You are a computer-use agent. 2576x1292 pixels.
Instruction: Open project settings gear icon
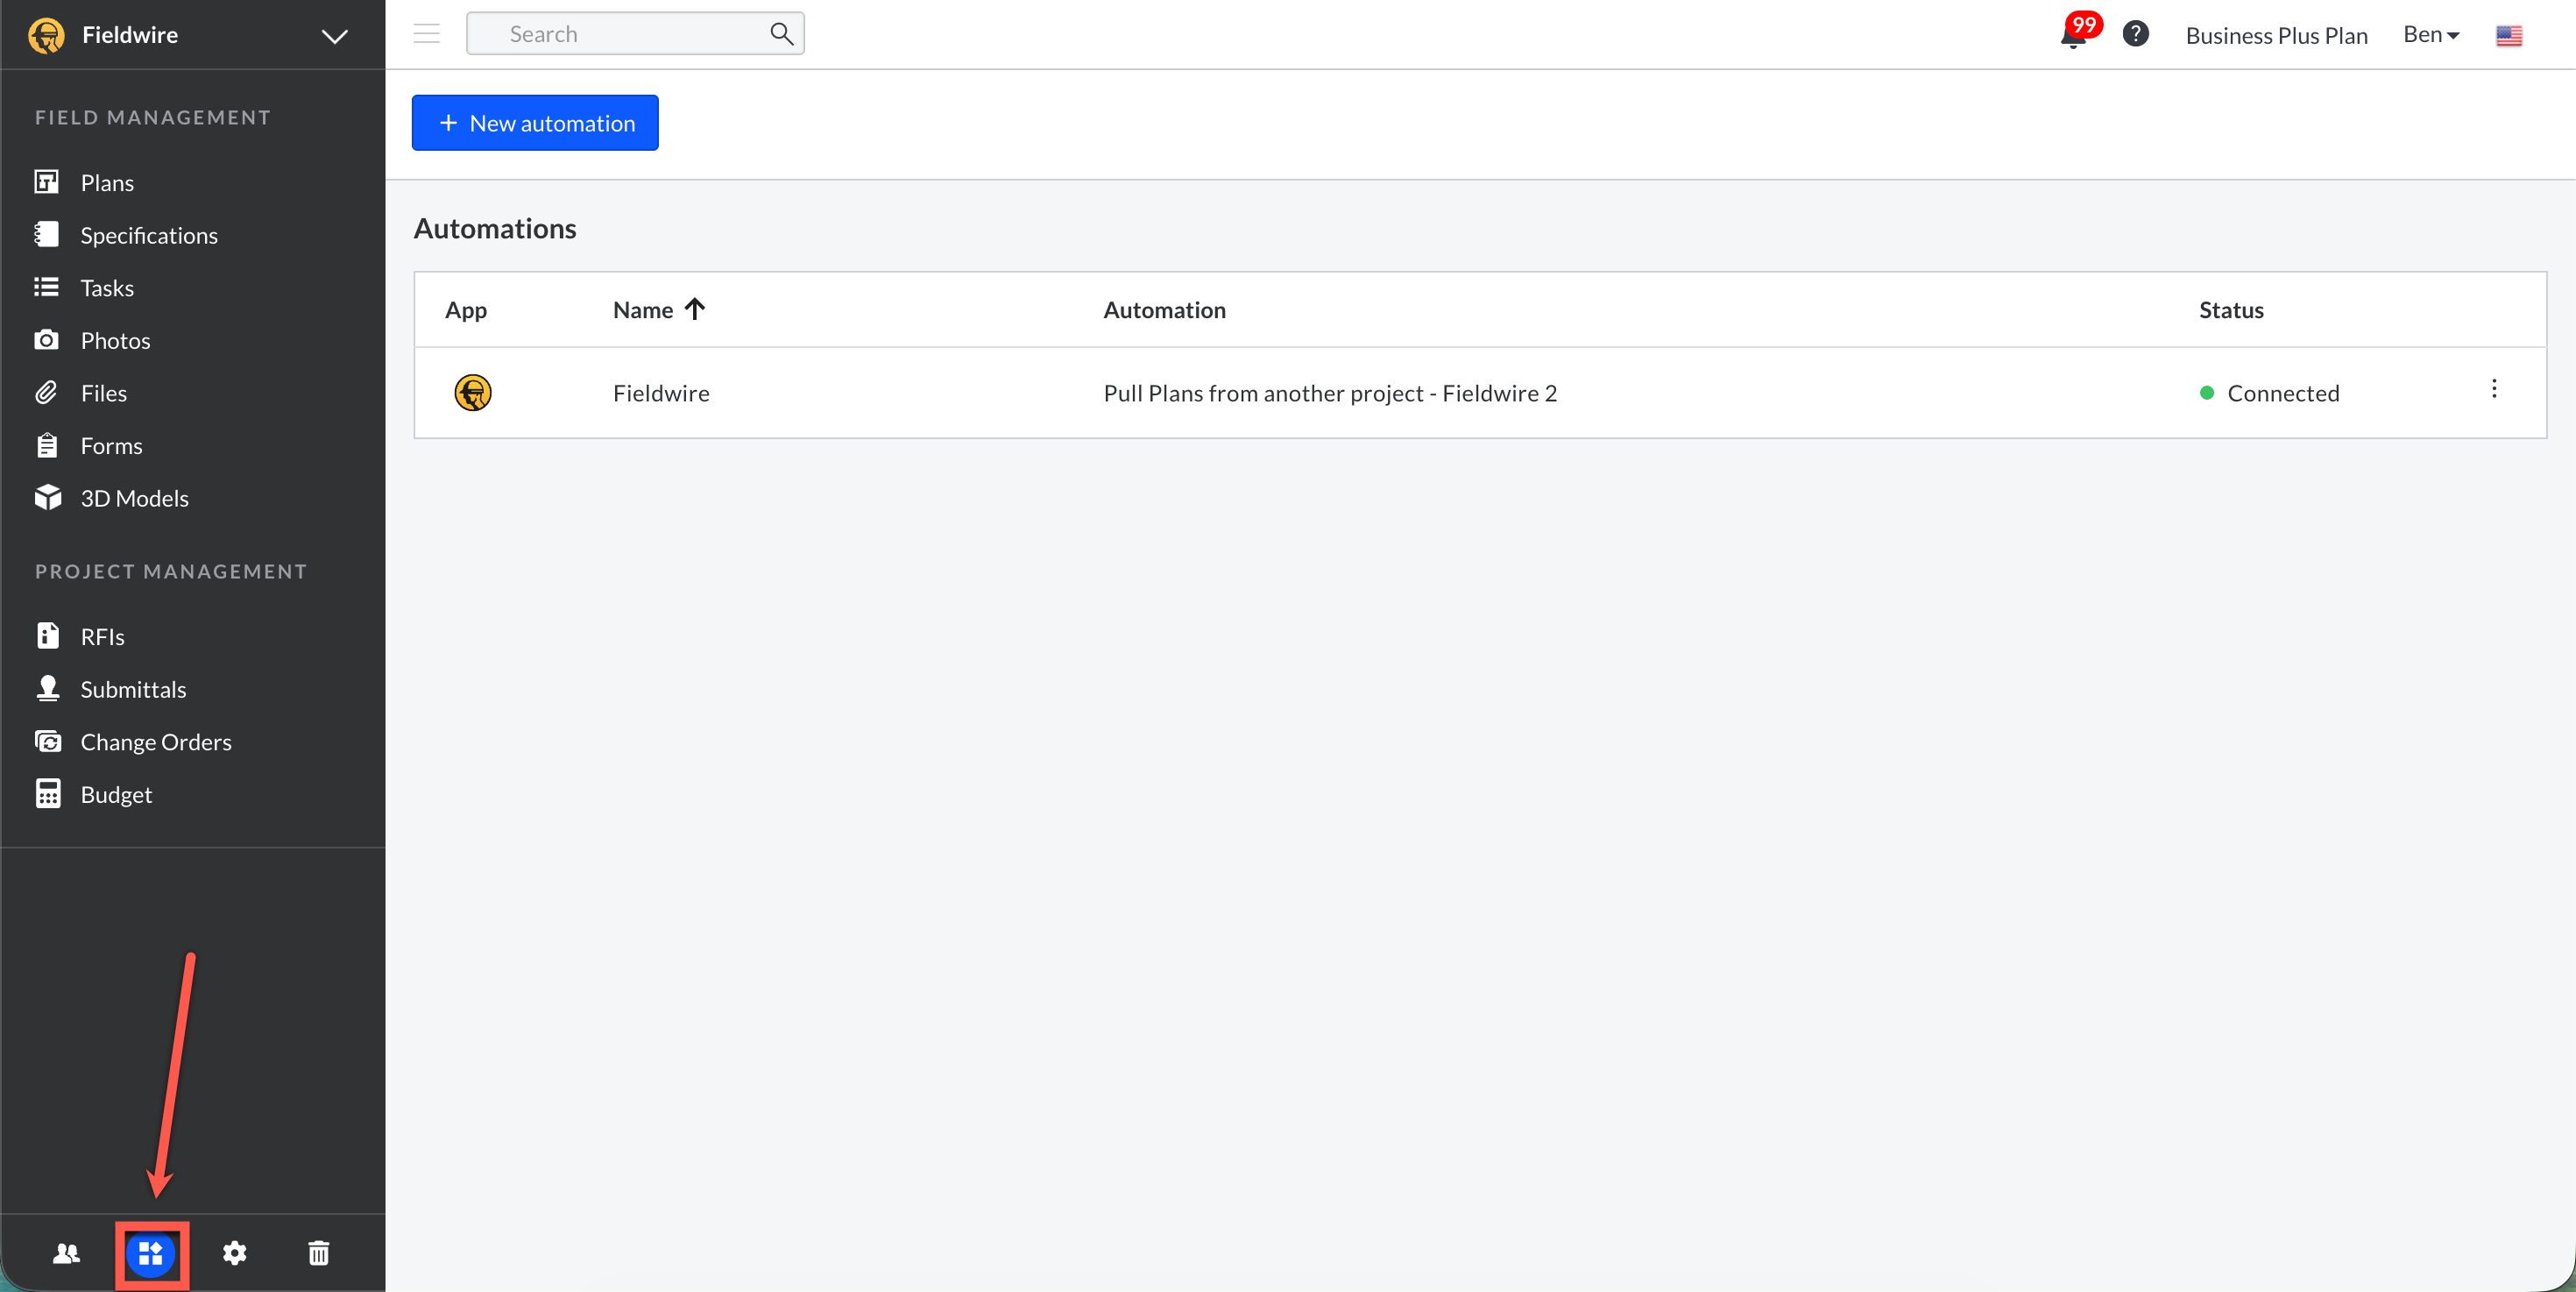[x=234, y=1253]
